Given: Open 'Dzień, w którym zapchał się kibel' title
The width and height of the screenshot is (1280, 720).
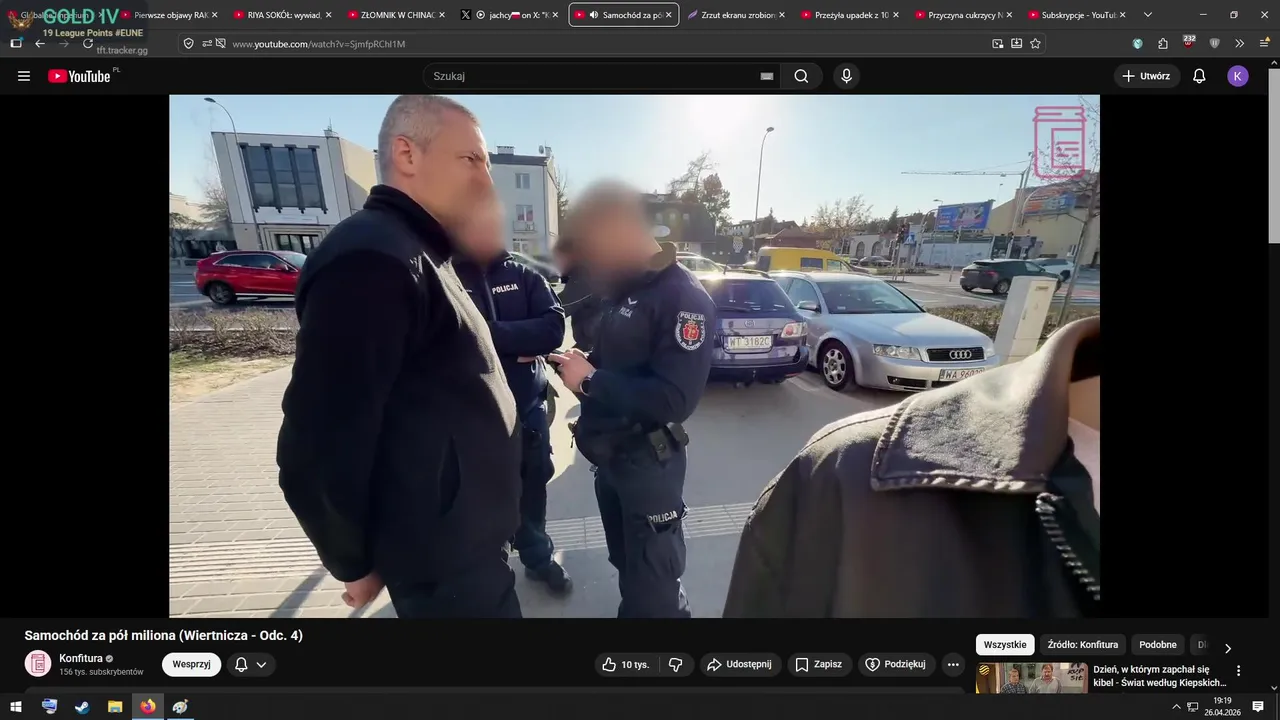Looking at the screenshot, I should point(1158,676).
